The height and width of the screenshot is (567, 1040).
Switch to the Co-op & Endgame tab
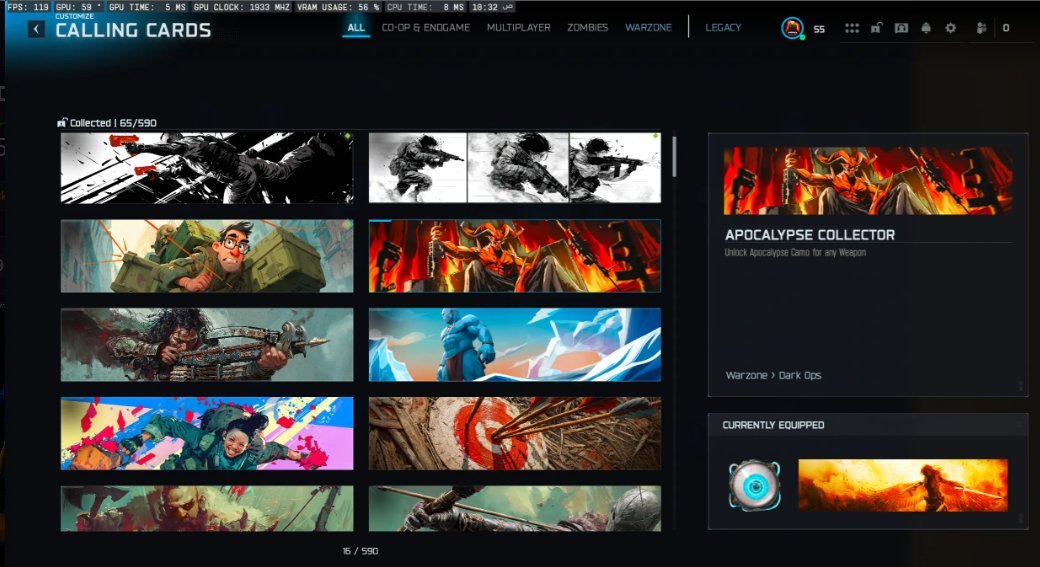click(425, 28)
